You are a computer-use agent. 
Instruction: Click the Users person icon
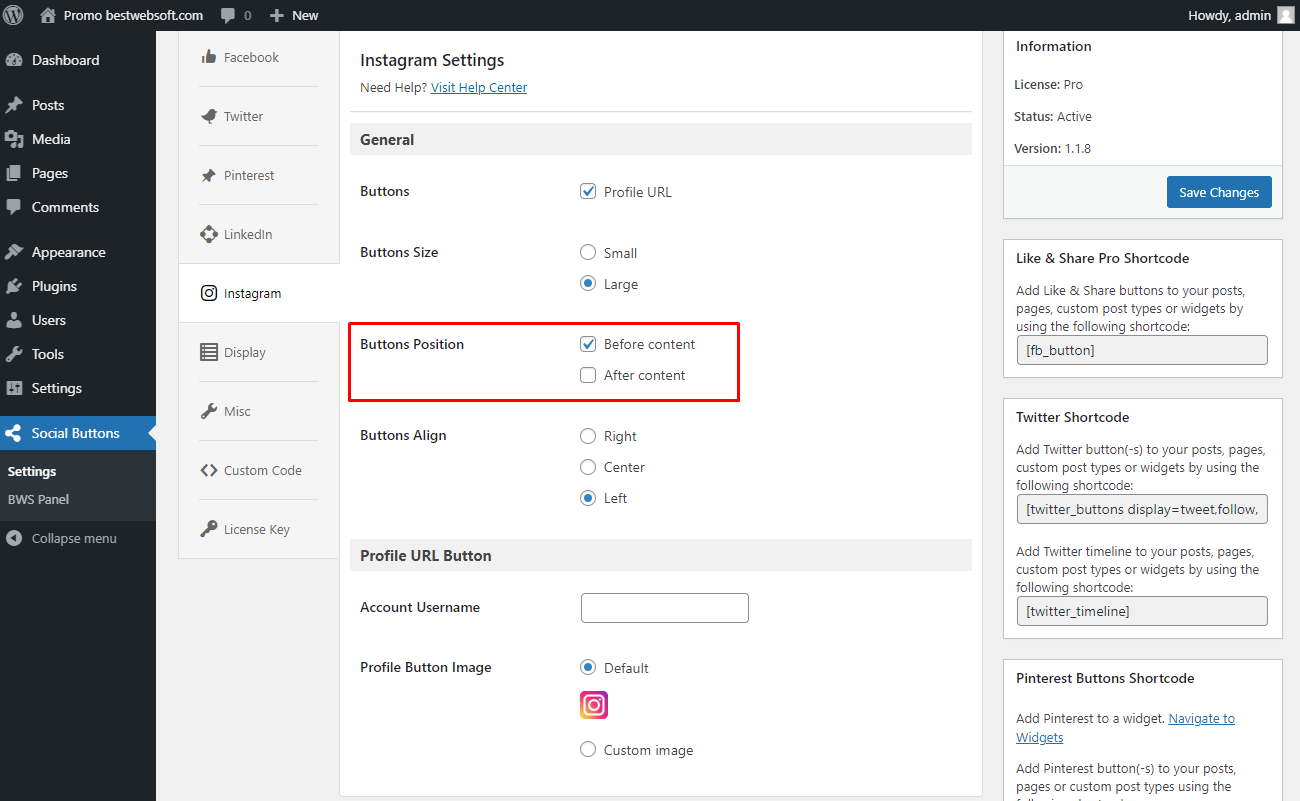pyautogui.click(x=14, y=320)
